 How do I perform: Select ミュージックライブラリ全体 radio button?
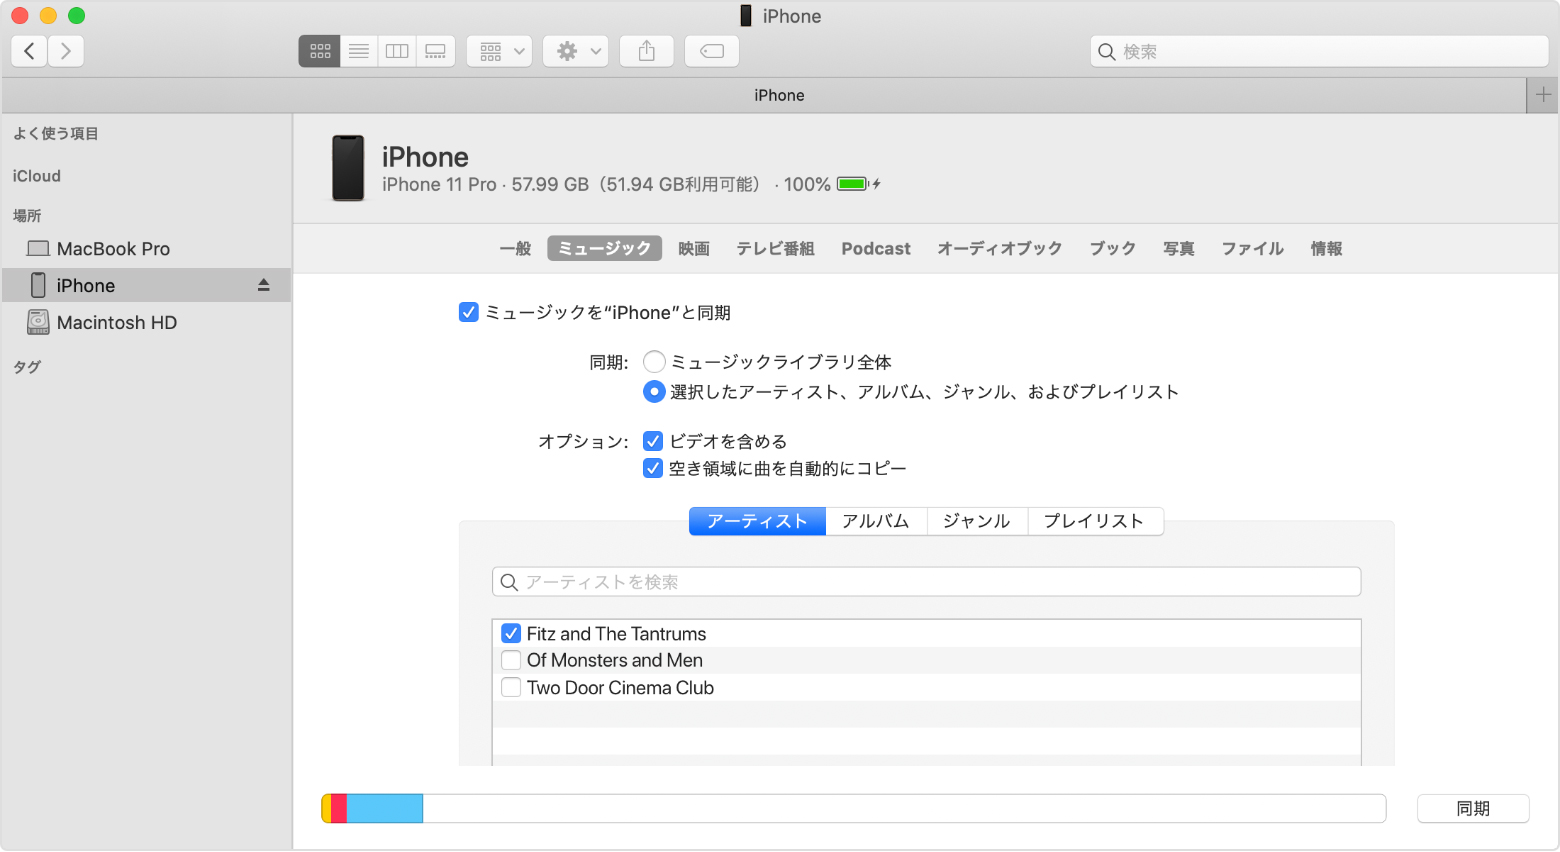654,361
